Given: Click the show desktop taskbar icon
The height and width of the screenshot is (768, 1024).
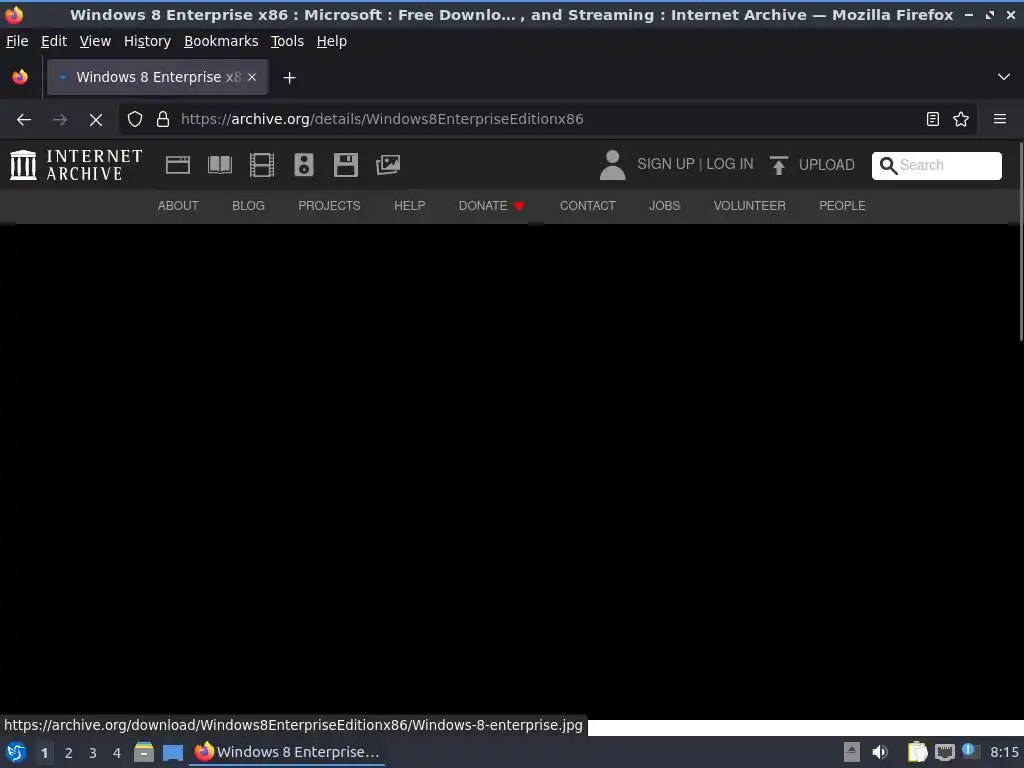Looking at the screenshot, I should (173, 752).
